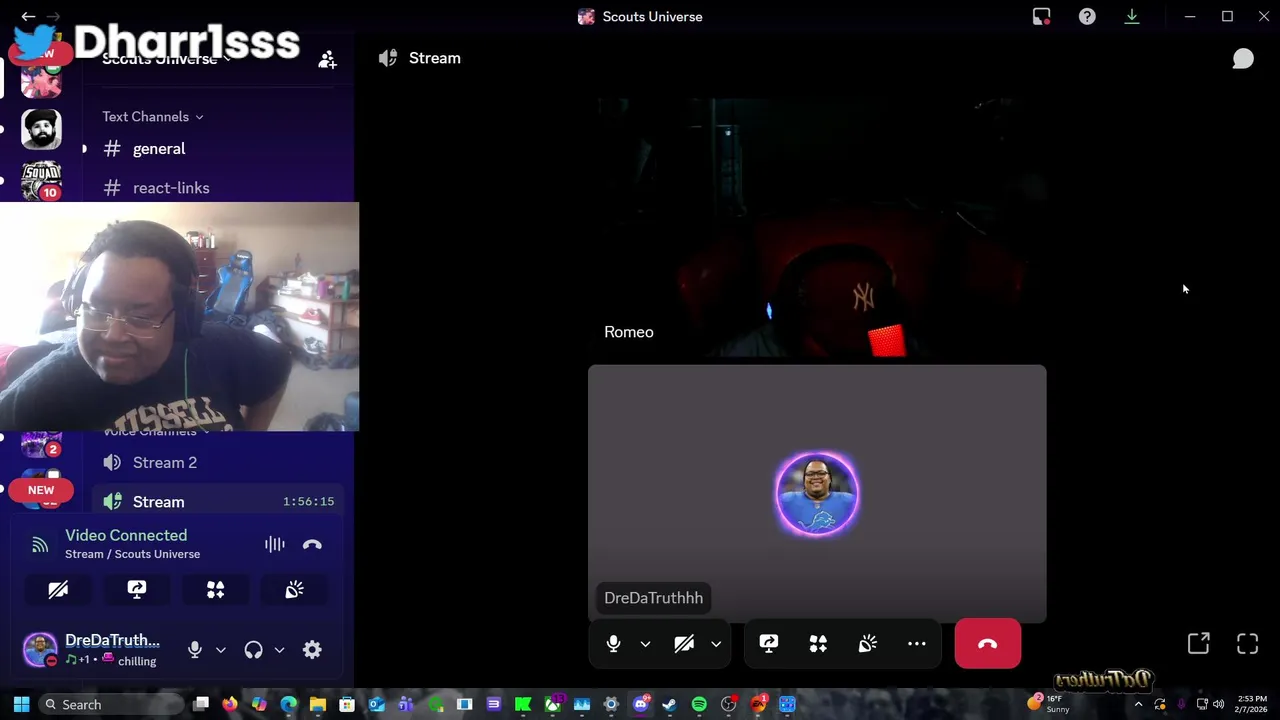Enter full screen call view
Viewport: 1280px width, 720px height.
1247,644
